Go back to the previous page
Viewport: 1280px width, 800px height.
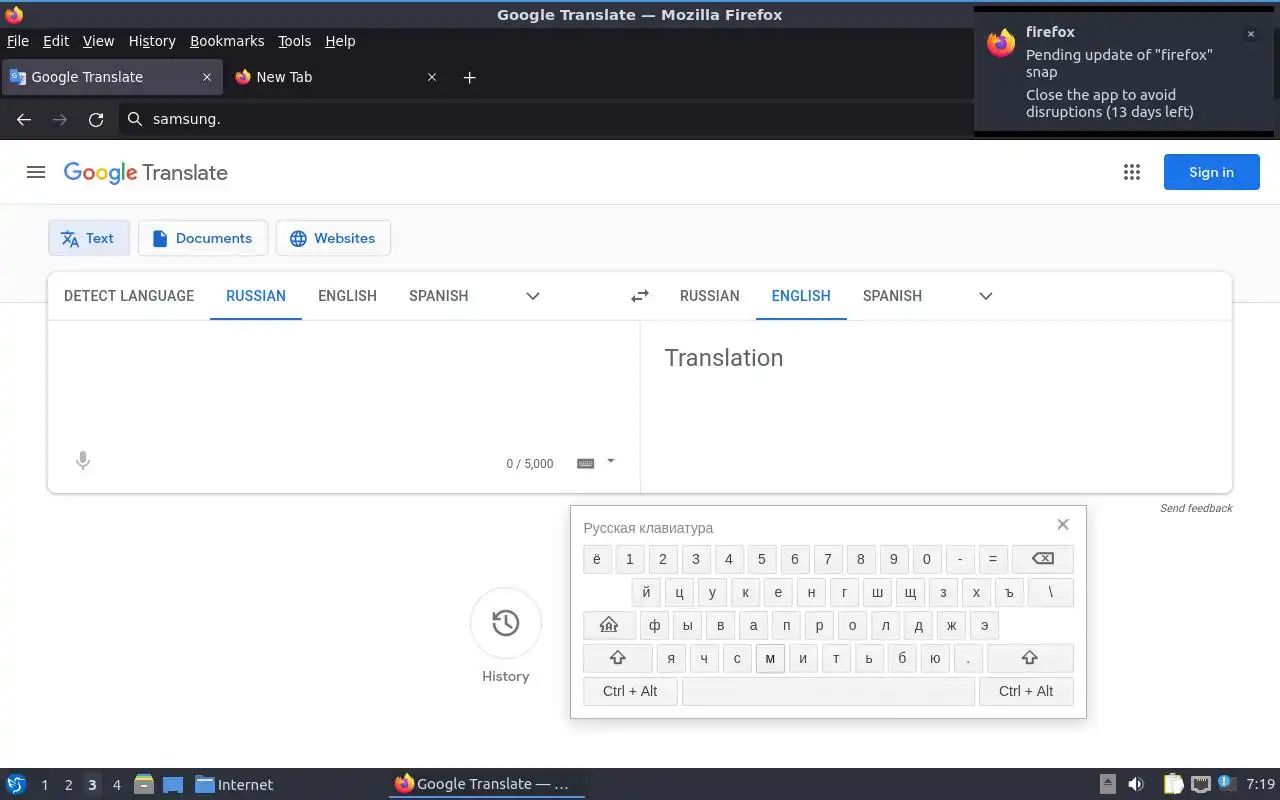click(x=24, y=119)
